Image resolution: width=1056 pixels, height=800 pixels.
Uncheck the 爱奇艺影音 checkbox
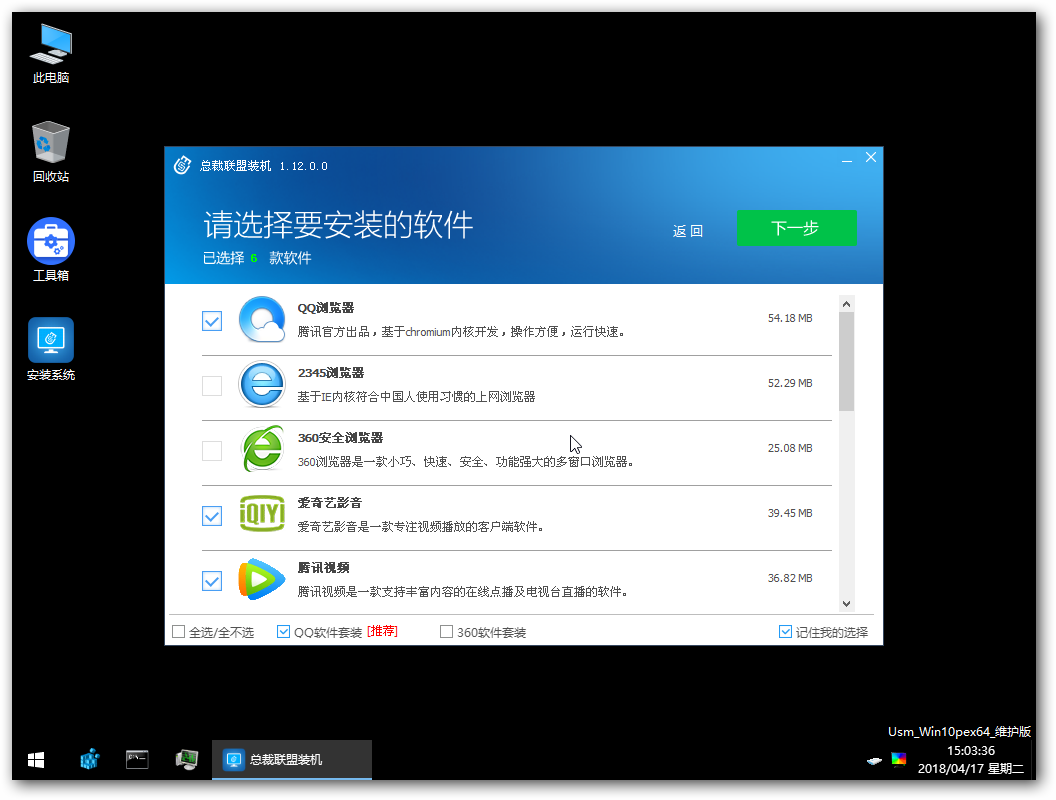(212, 516)
